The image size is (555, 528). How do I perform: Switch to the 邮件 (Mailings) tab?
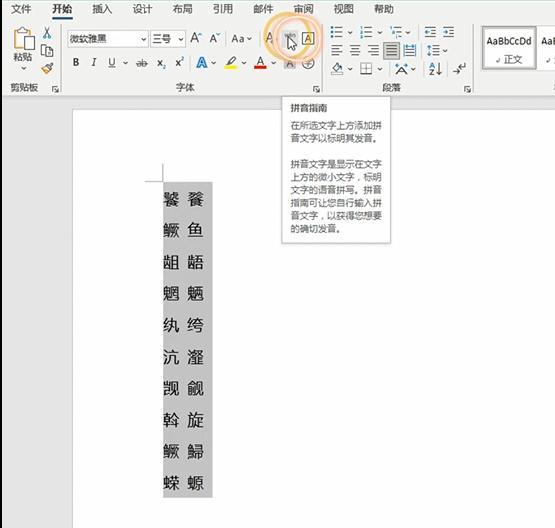pos(263,9)
